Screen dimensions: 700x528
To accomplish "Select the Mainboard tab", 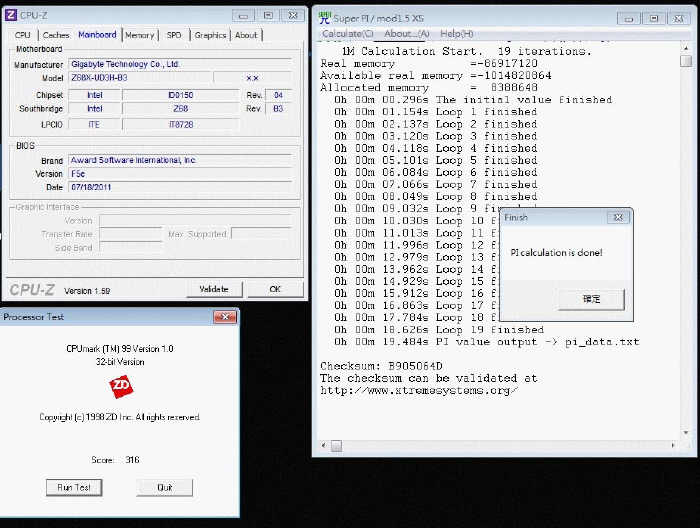I will (x=97, y=35).
